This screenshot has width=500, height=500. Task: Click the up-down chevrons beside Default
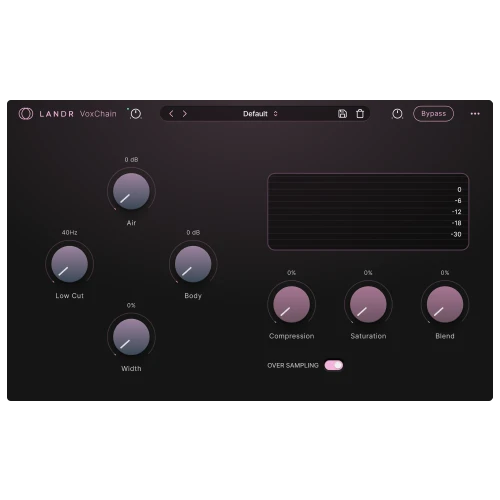(x=275, y=114)
